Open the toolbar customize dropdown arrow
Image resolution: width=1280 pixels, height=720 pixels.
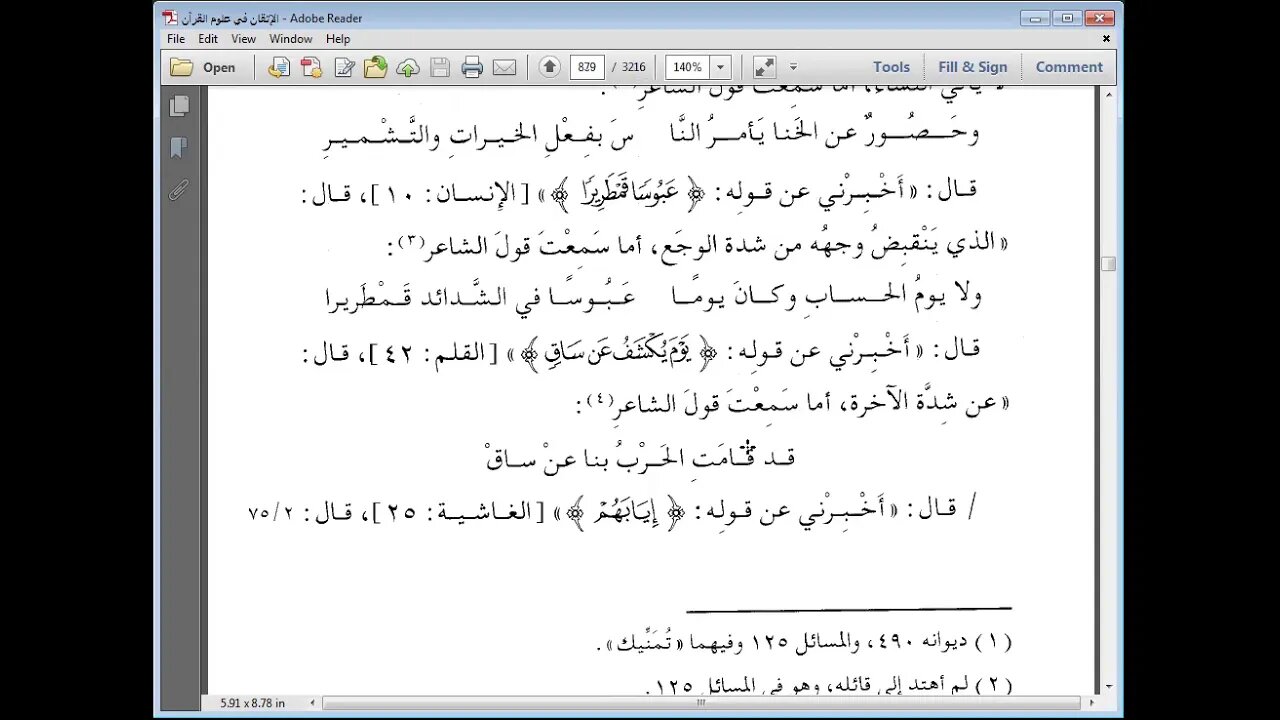click(x=793, y=67)
